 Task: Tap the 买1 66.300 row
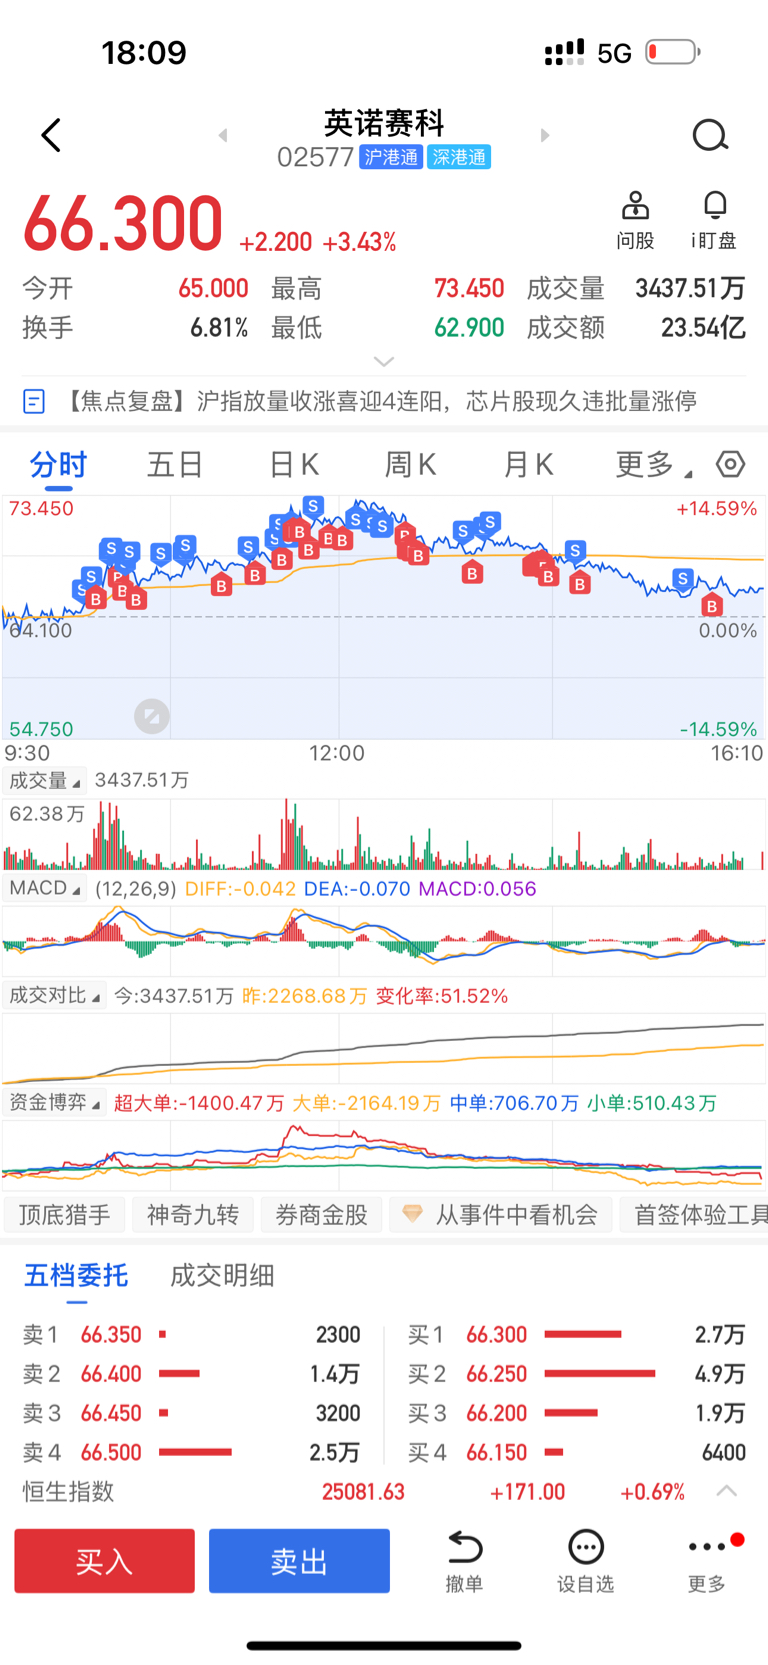tap(577, 1334)
